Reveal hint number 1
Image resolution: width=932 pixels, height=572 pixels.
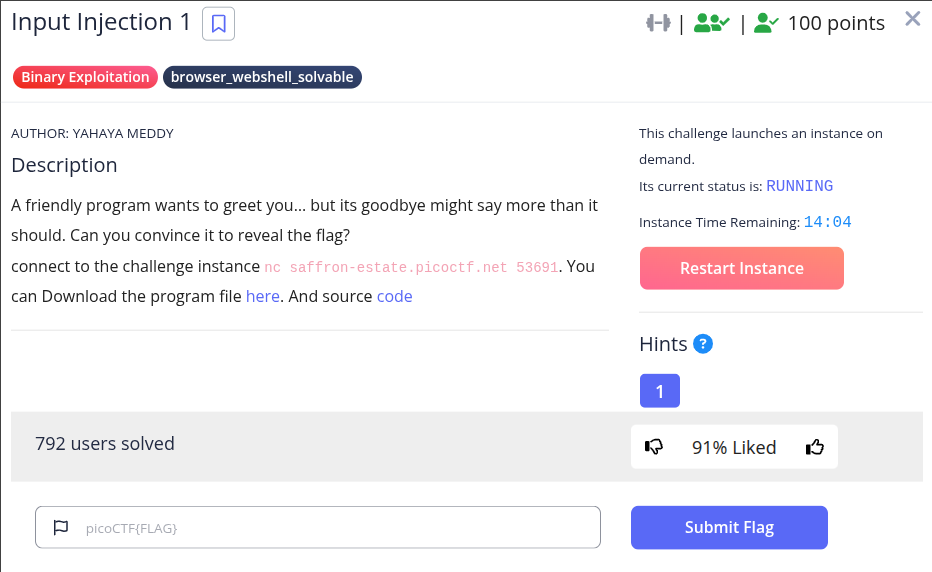tap(659, 391)
